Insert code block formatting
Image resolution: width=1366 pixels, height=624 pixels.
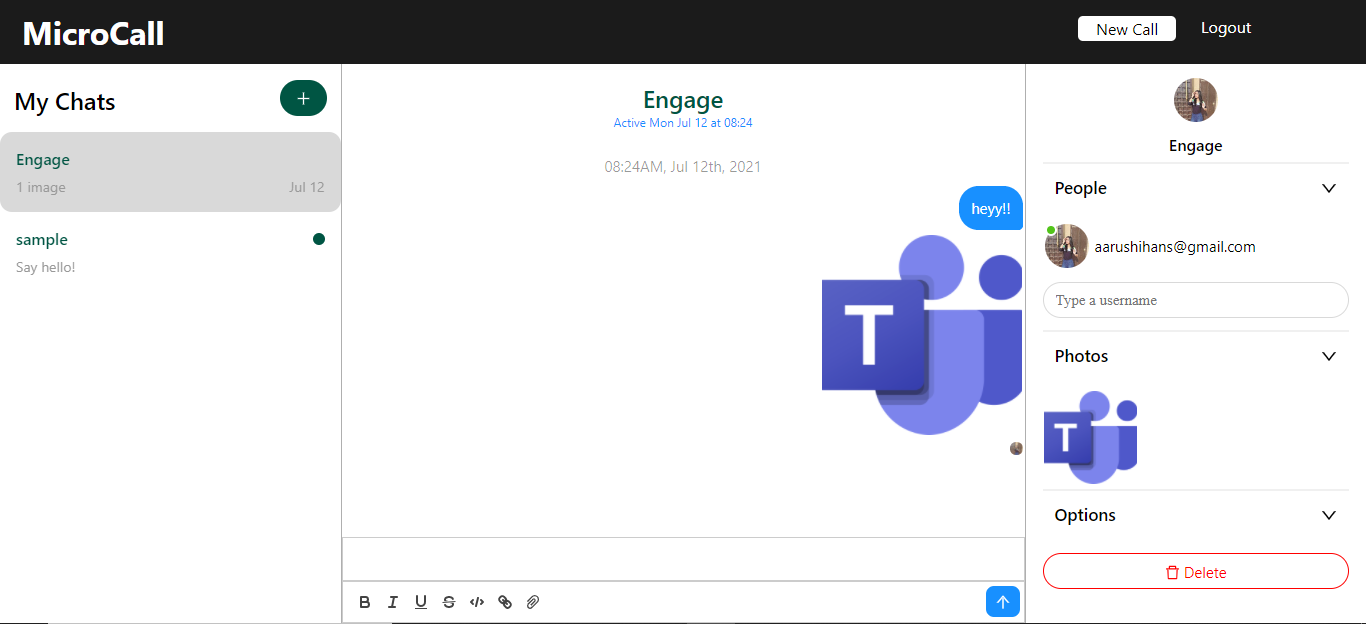tap(477, 602)
